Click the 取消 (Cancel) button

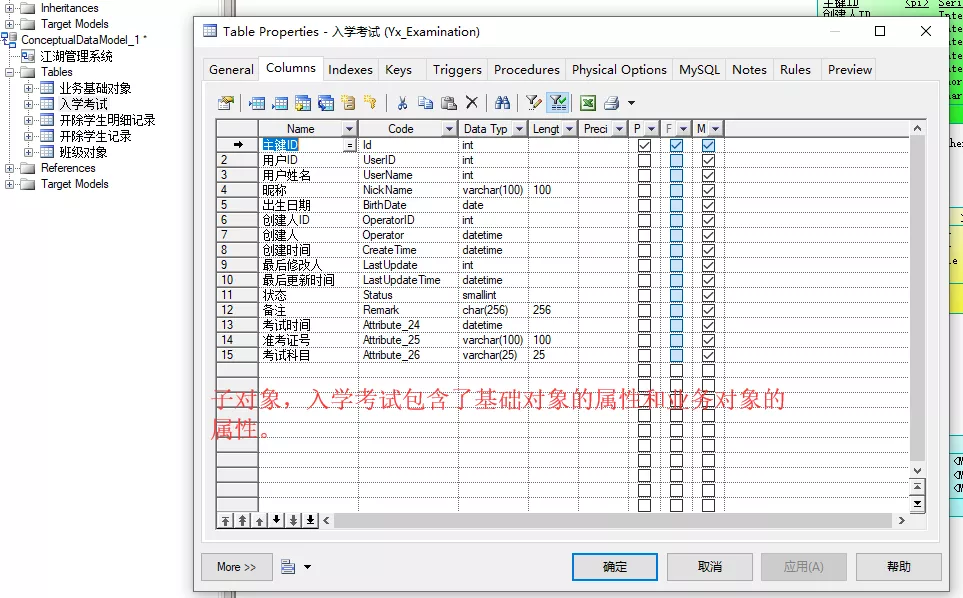(709, 567)
